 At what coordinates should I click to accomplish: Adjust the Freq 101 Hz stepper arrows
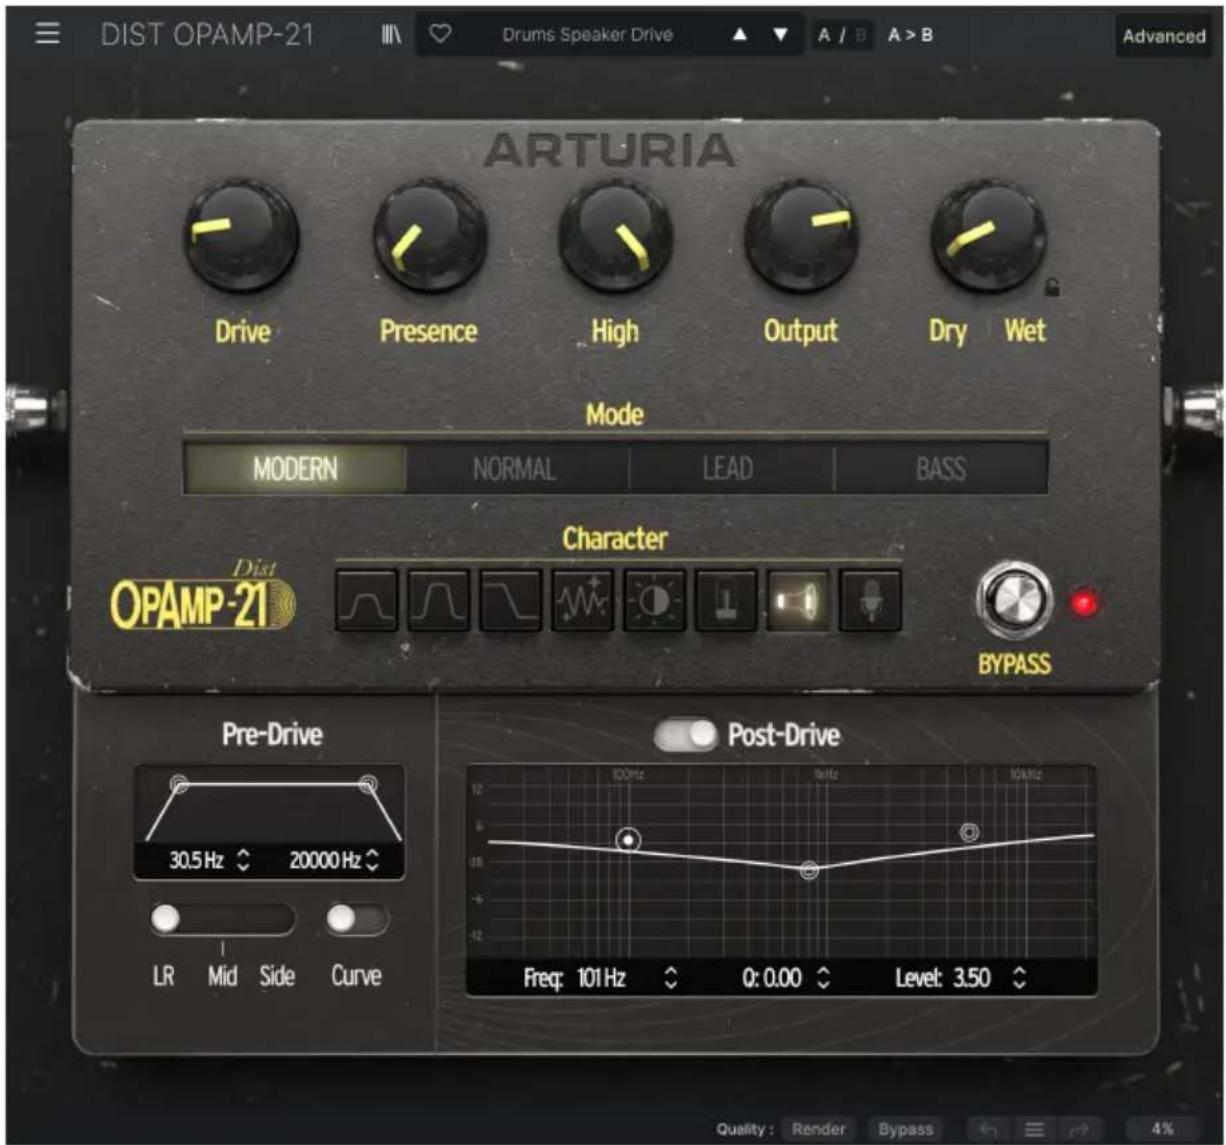[671, 978]
